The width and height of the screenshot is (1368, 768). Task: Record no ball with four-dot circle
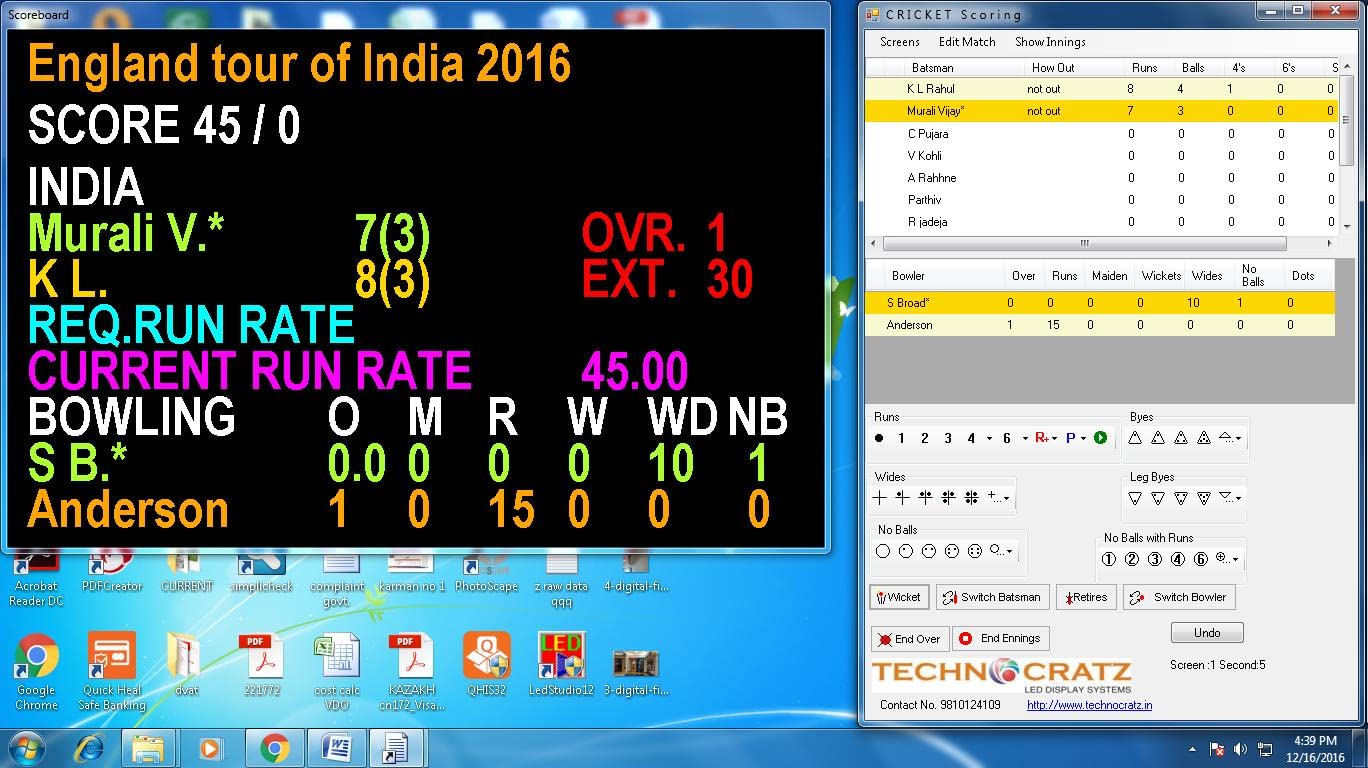pyautogui.click(x=974, y=551)
